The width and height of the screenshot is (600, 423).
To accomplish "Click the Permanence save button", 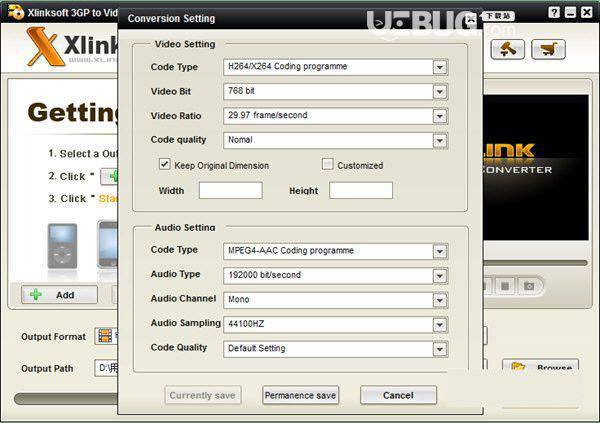I will point(300,395).
